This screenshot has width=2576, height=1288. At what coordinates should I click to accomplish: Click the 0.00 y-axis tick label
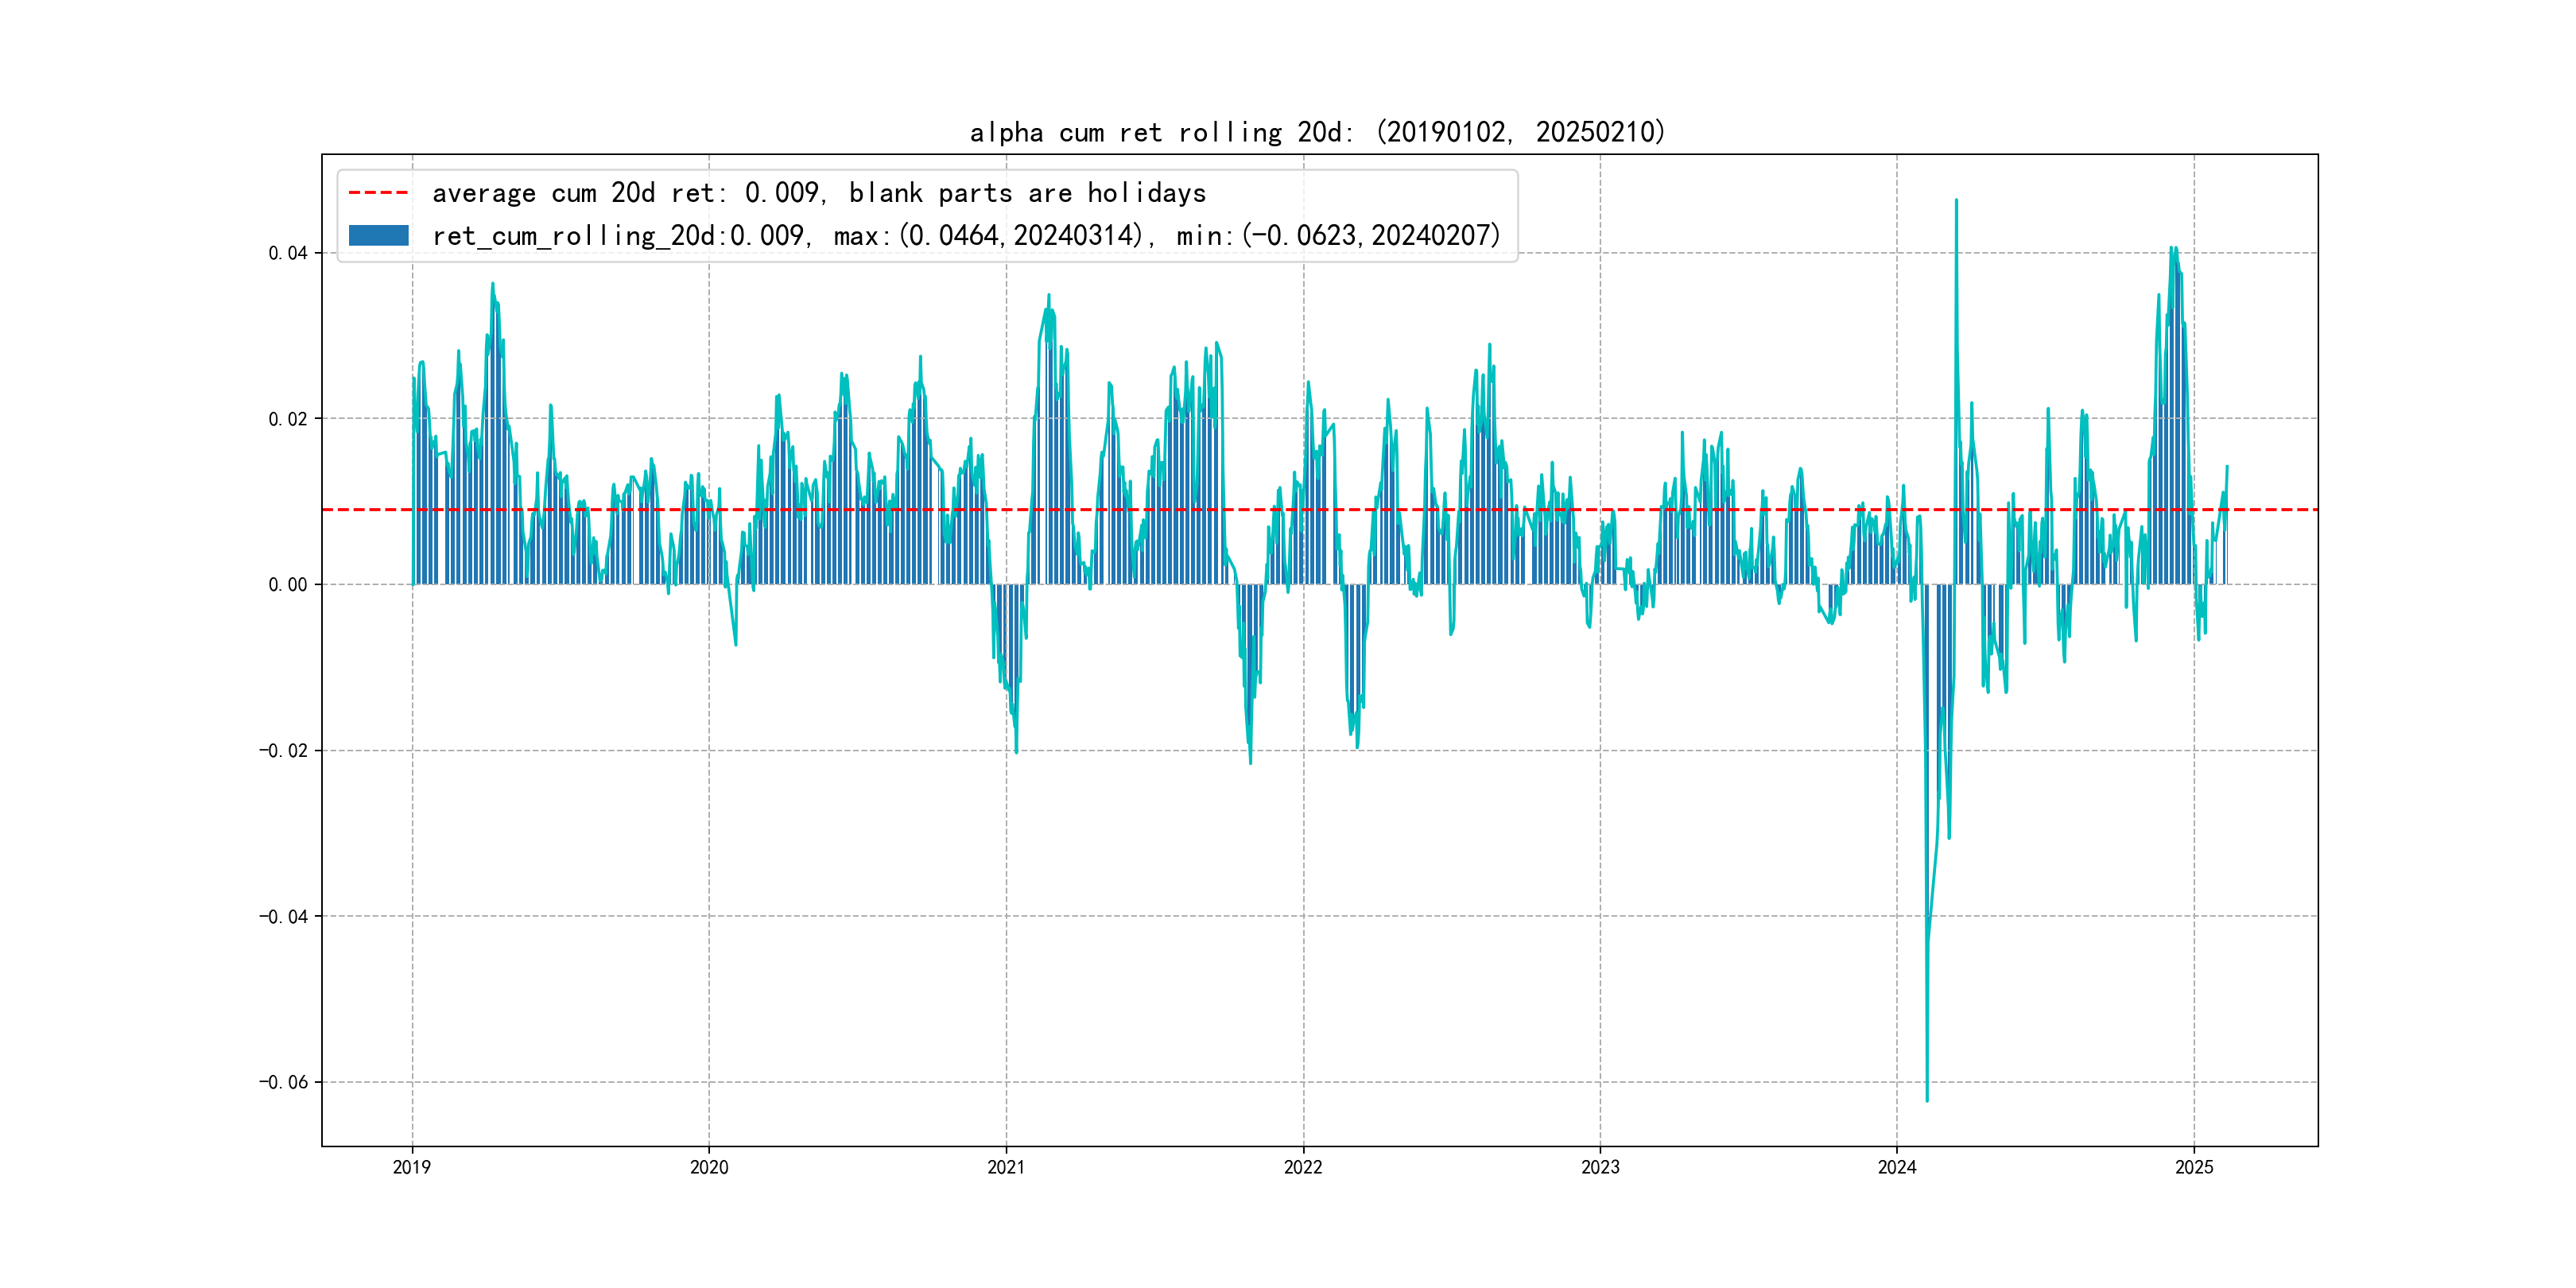click(287, 585)
